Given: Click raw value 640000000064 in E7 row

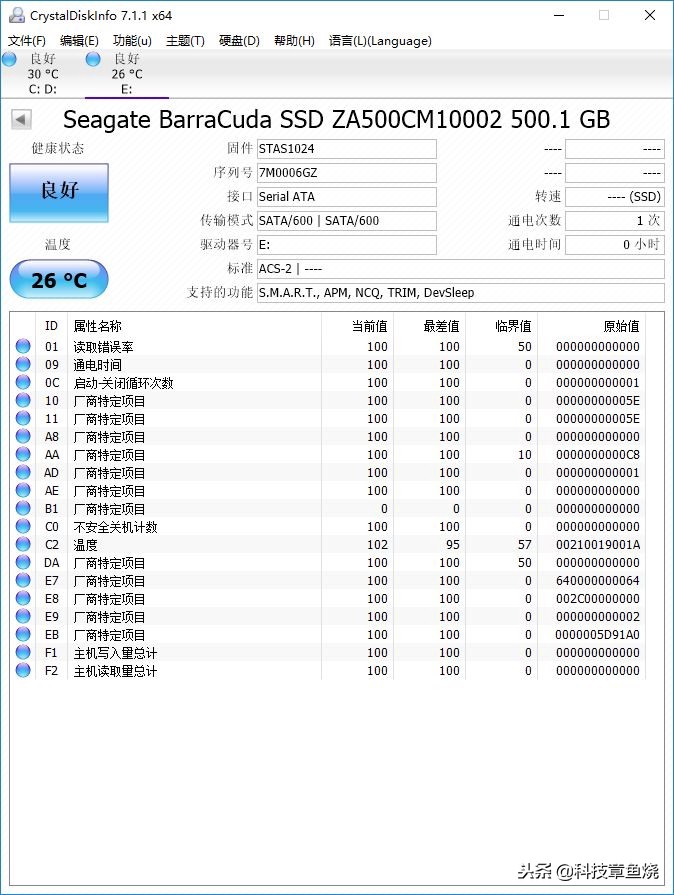Looking at the screenshot, I should (598, 580).
